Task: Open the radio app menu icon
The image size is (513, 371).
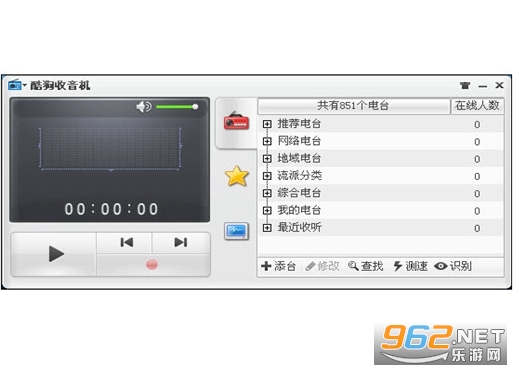Action: 17,85
